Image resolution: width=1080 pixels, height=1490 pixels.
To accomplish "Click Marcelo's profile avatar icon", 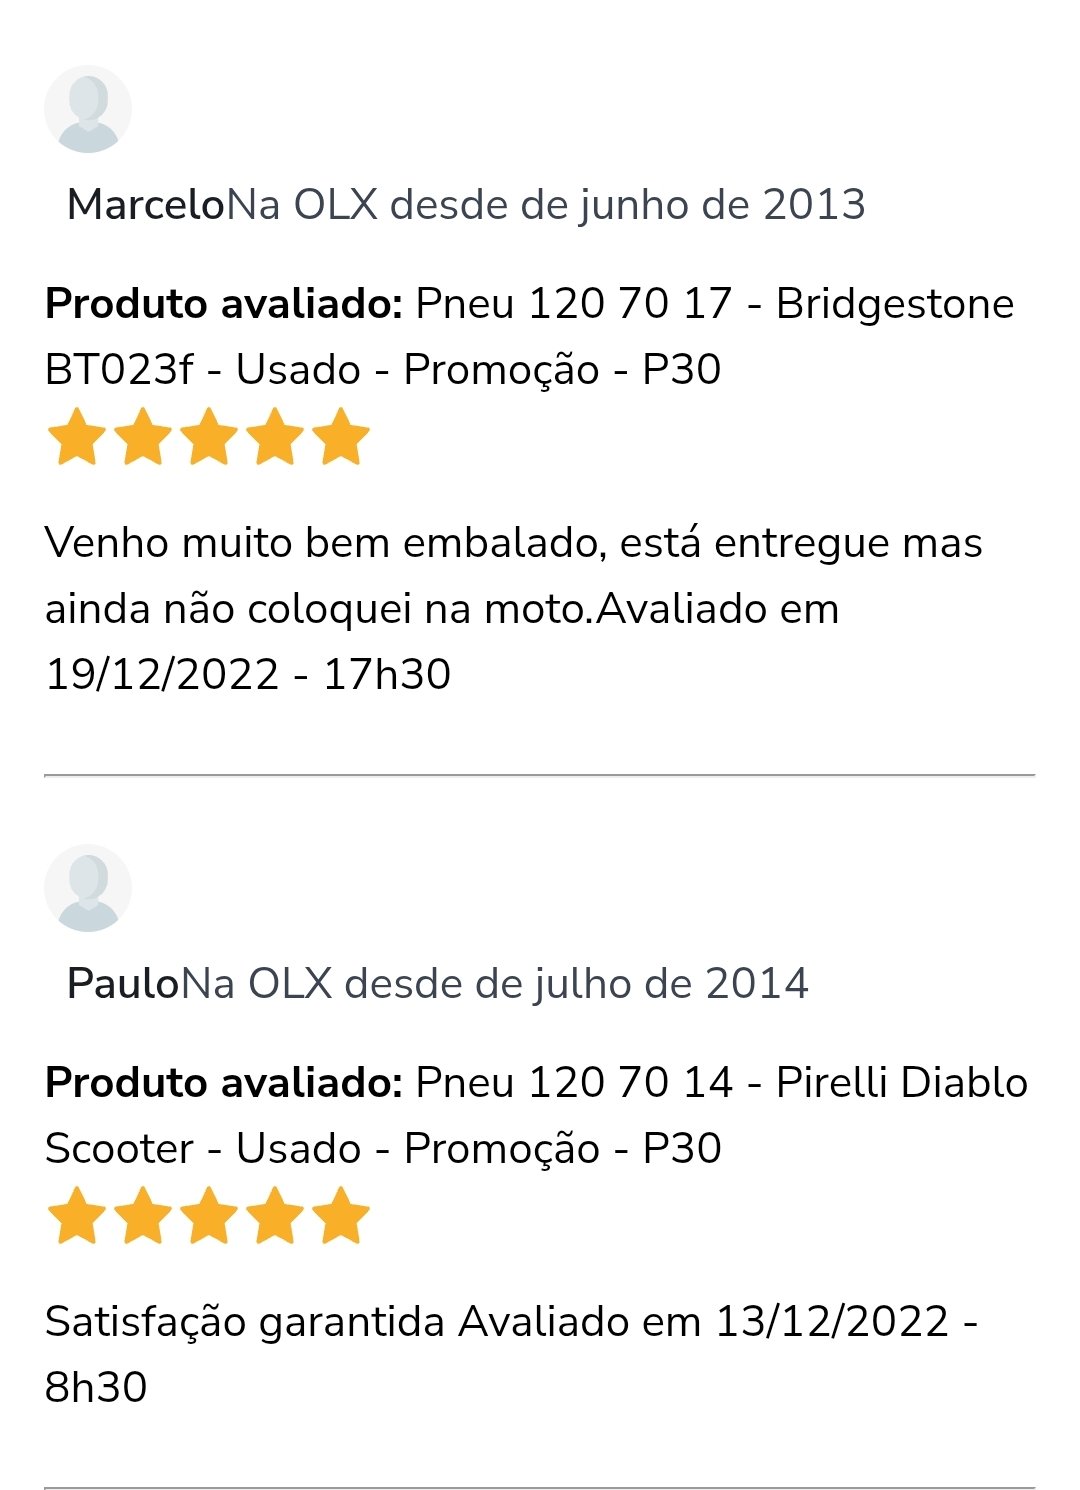I will click(88, 109).
